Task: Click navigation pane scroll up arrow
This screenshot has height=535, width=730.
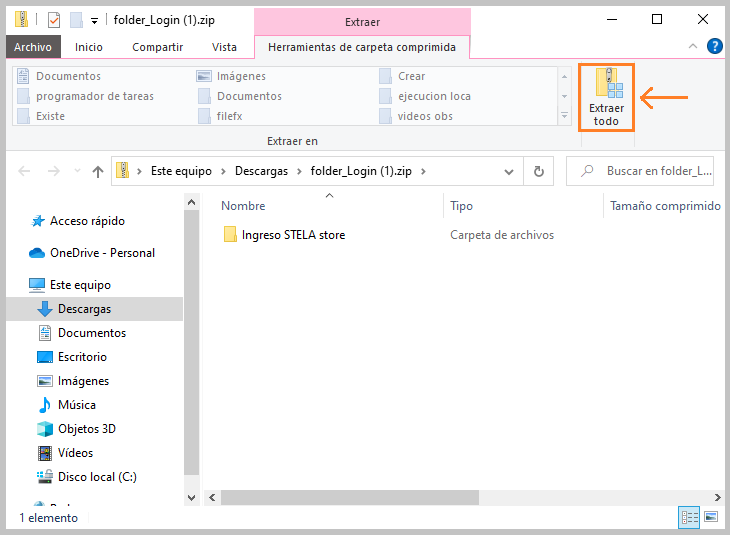Action: [191, 202]
